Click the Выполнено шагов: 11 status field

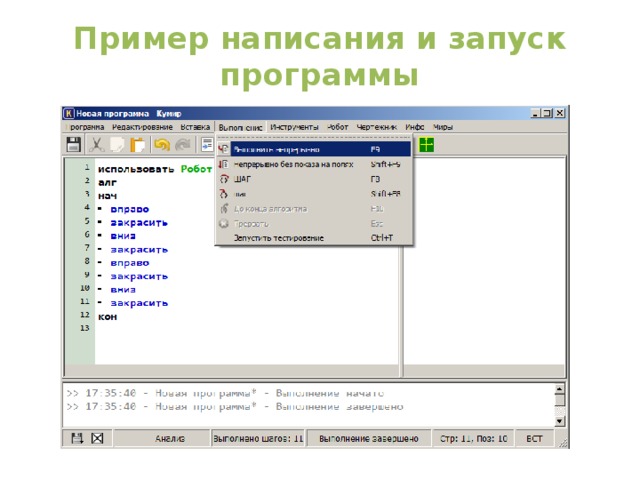pos(258,438)
